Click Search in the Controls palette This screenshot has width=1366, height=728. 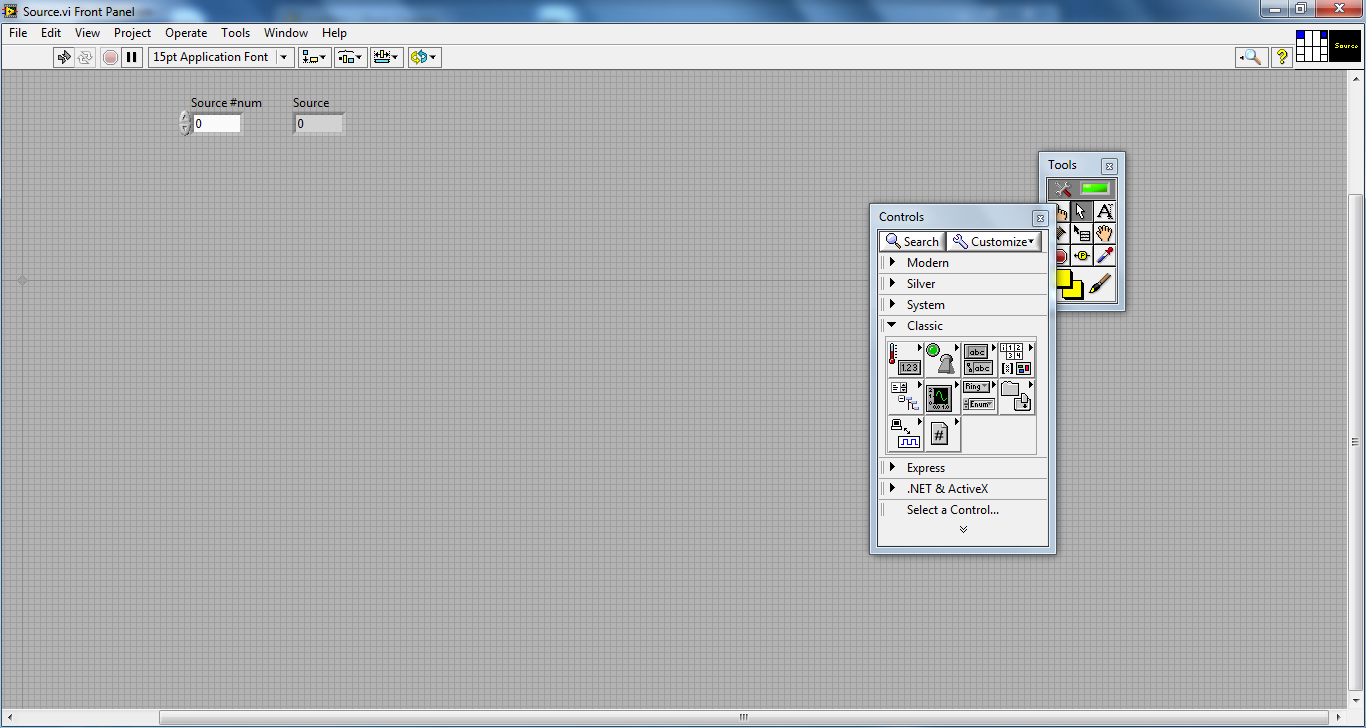(912, 241)
